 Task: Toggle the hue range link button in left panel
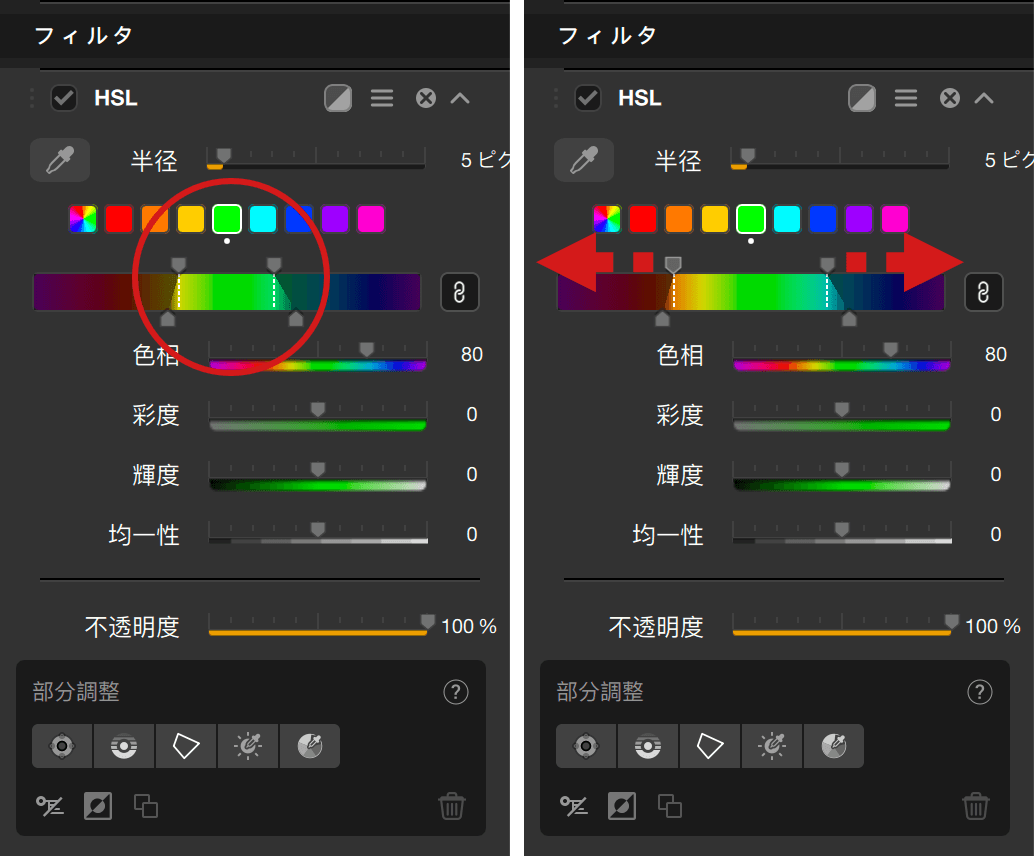[x=460, y=291]
